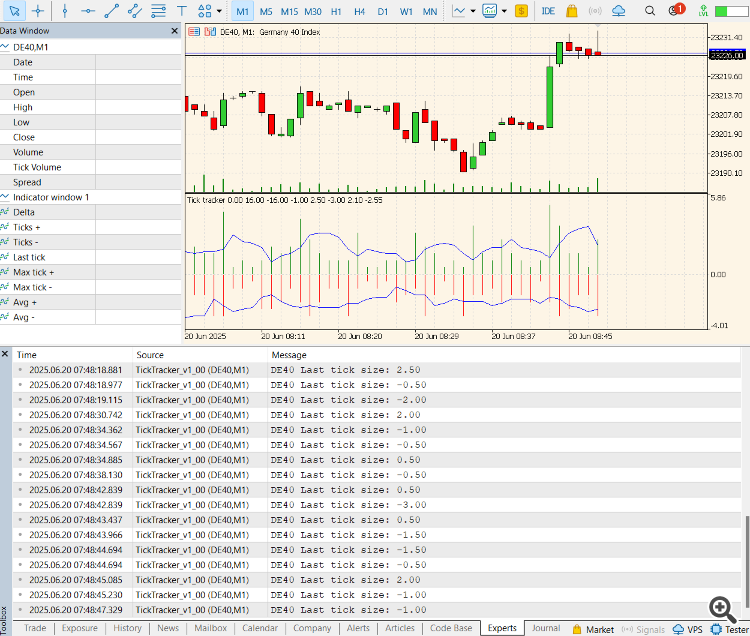
Task: Select the DE40,M1 data window header
Action: [90, 47]
